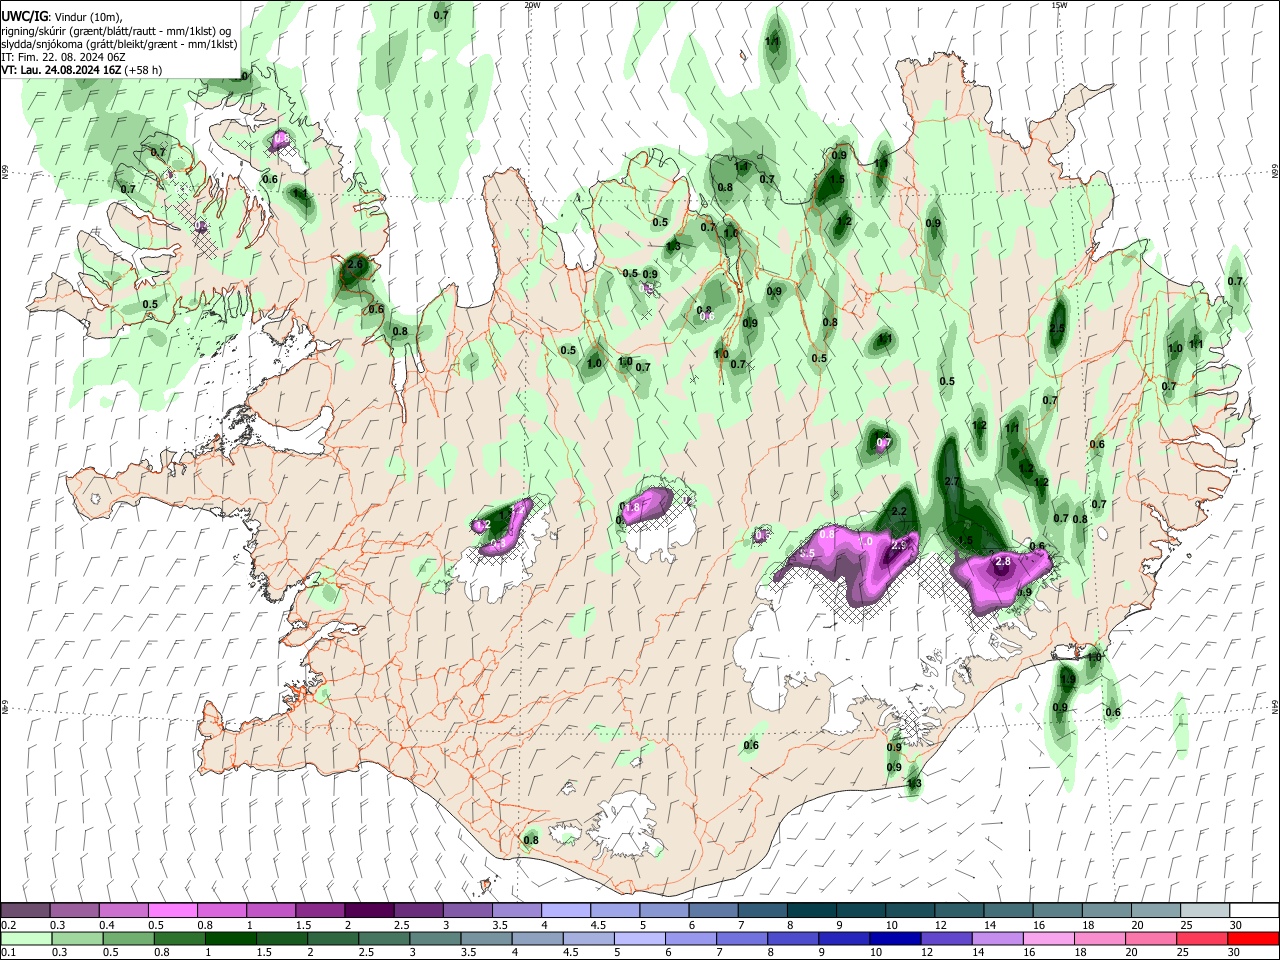Viewport: 1280px width, 960px height.
Task: Click the gray-green 2.5 rain legend swatch
Action: (x=382, y=938)
